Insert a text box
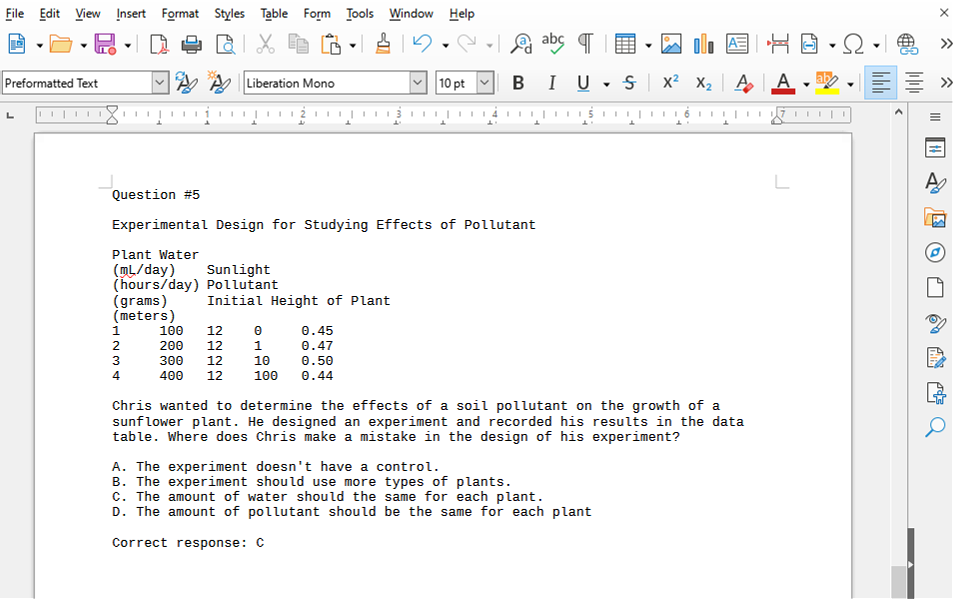The height and width of the screenshot is (599, 953). pos(737,44)
